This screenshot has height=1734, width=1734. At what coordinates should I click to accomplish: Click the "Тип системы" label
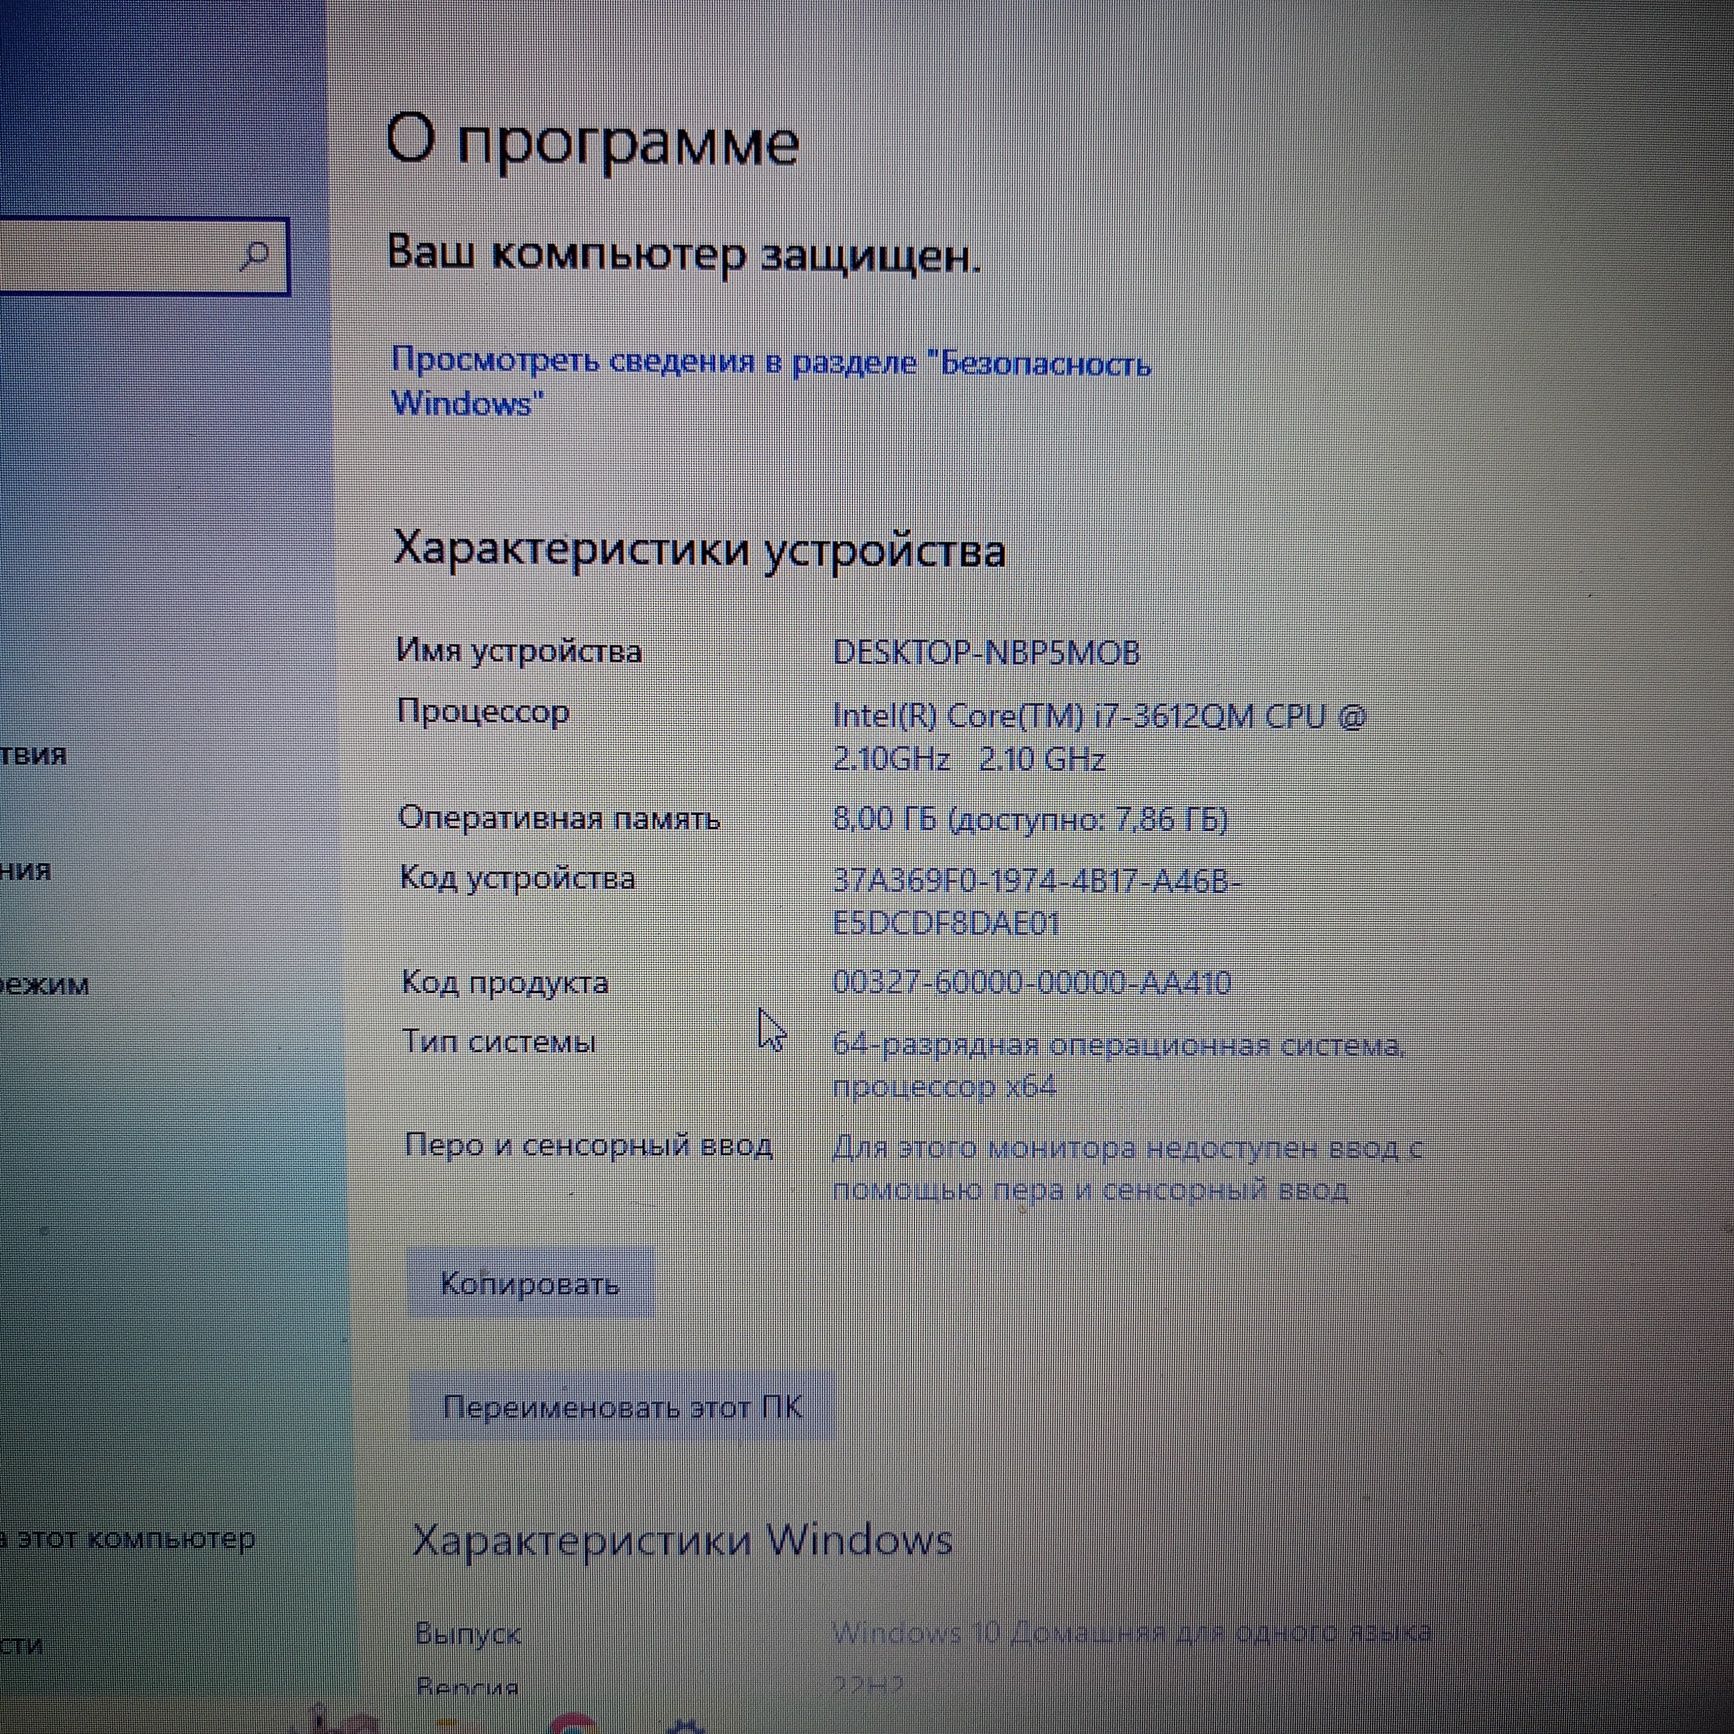coord(499,1042)
